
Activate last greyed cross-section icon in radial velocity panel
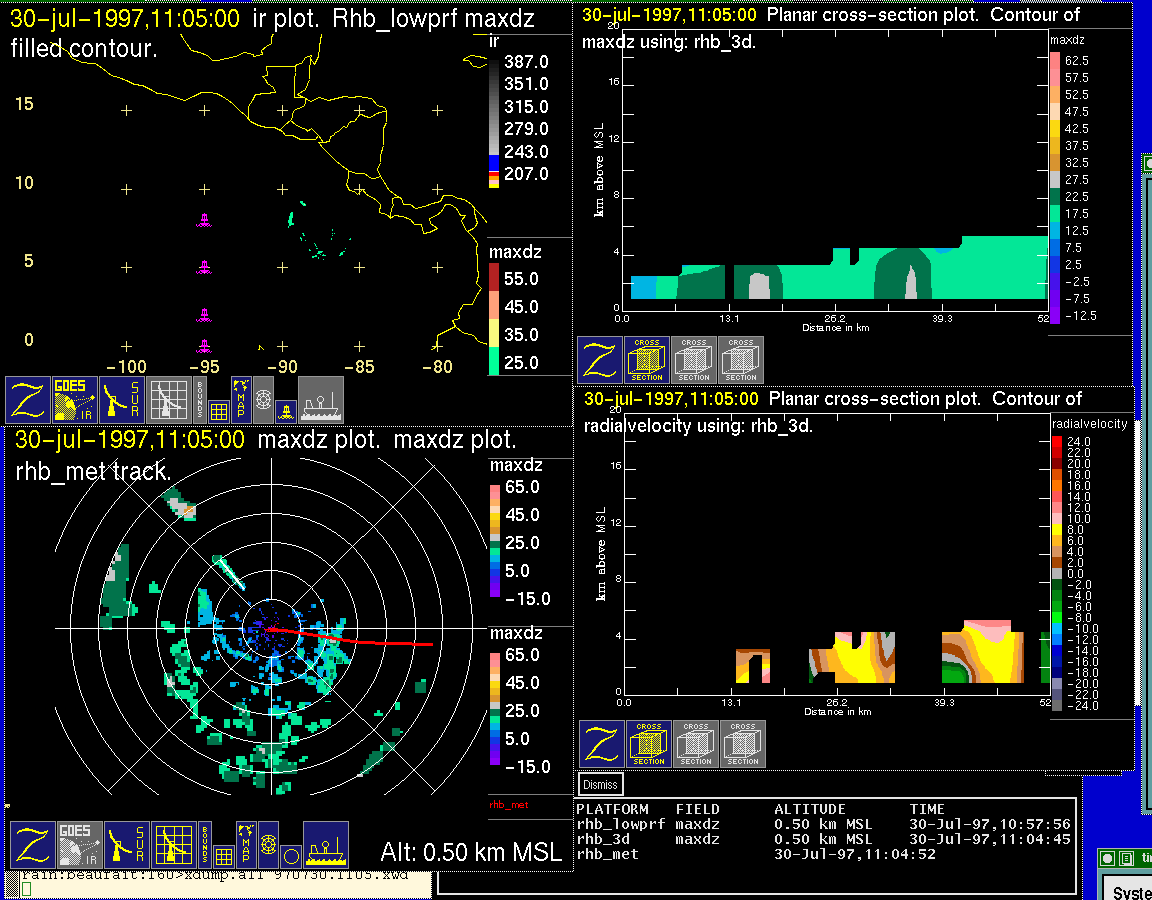tap(742, 744)
